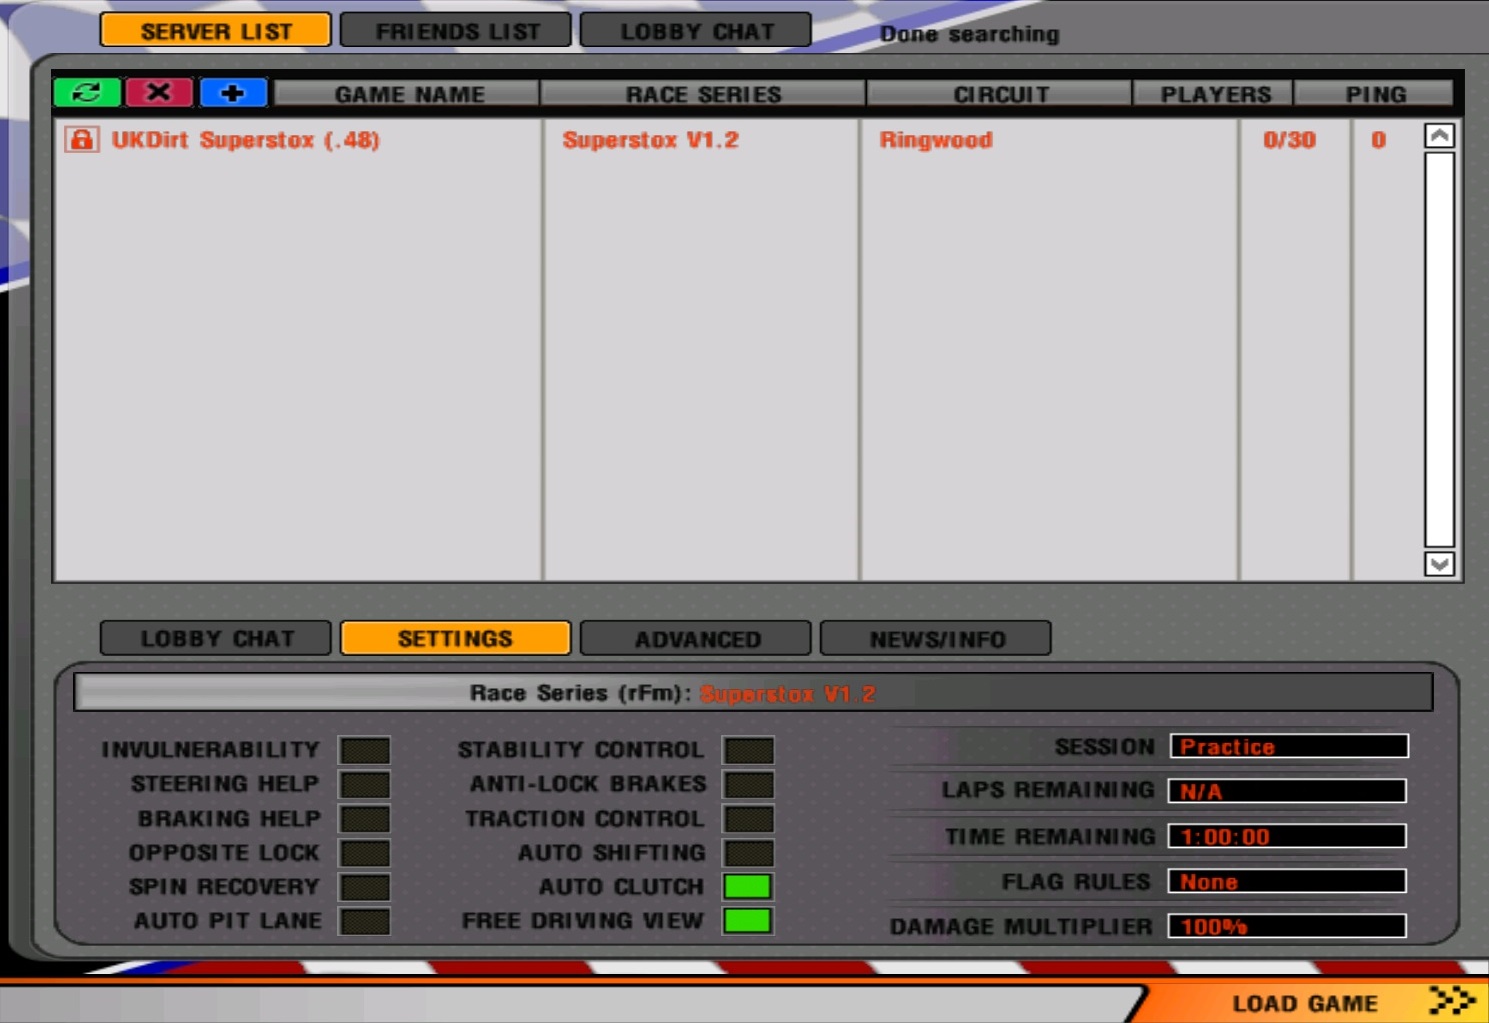Image resolution: width=1489 pixels, height=1023 pixels.
Task: Select the UKDirt Superstox (.48) server row
Action: click(x=738, y=140)
